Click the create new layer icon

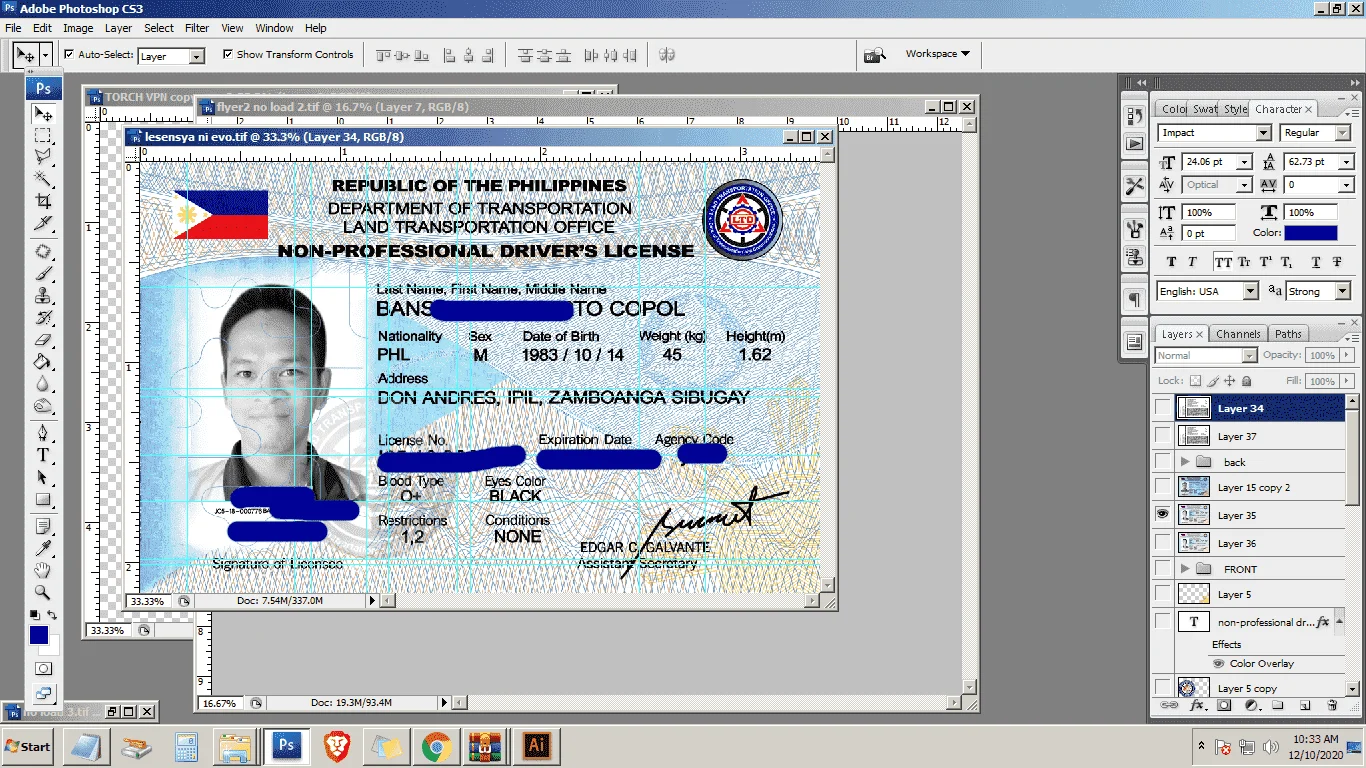(1307, 706)
